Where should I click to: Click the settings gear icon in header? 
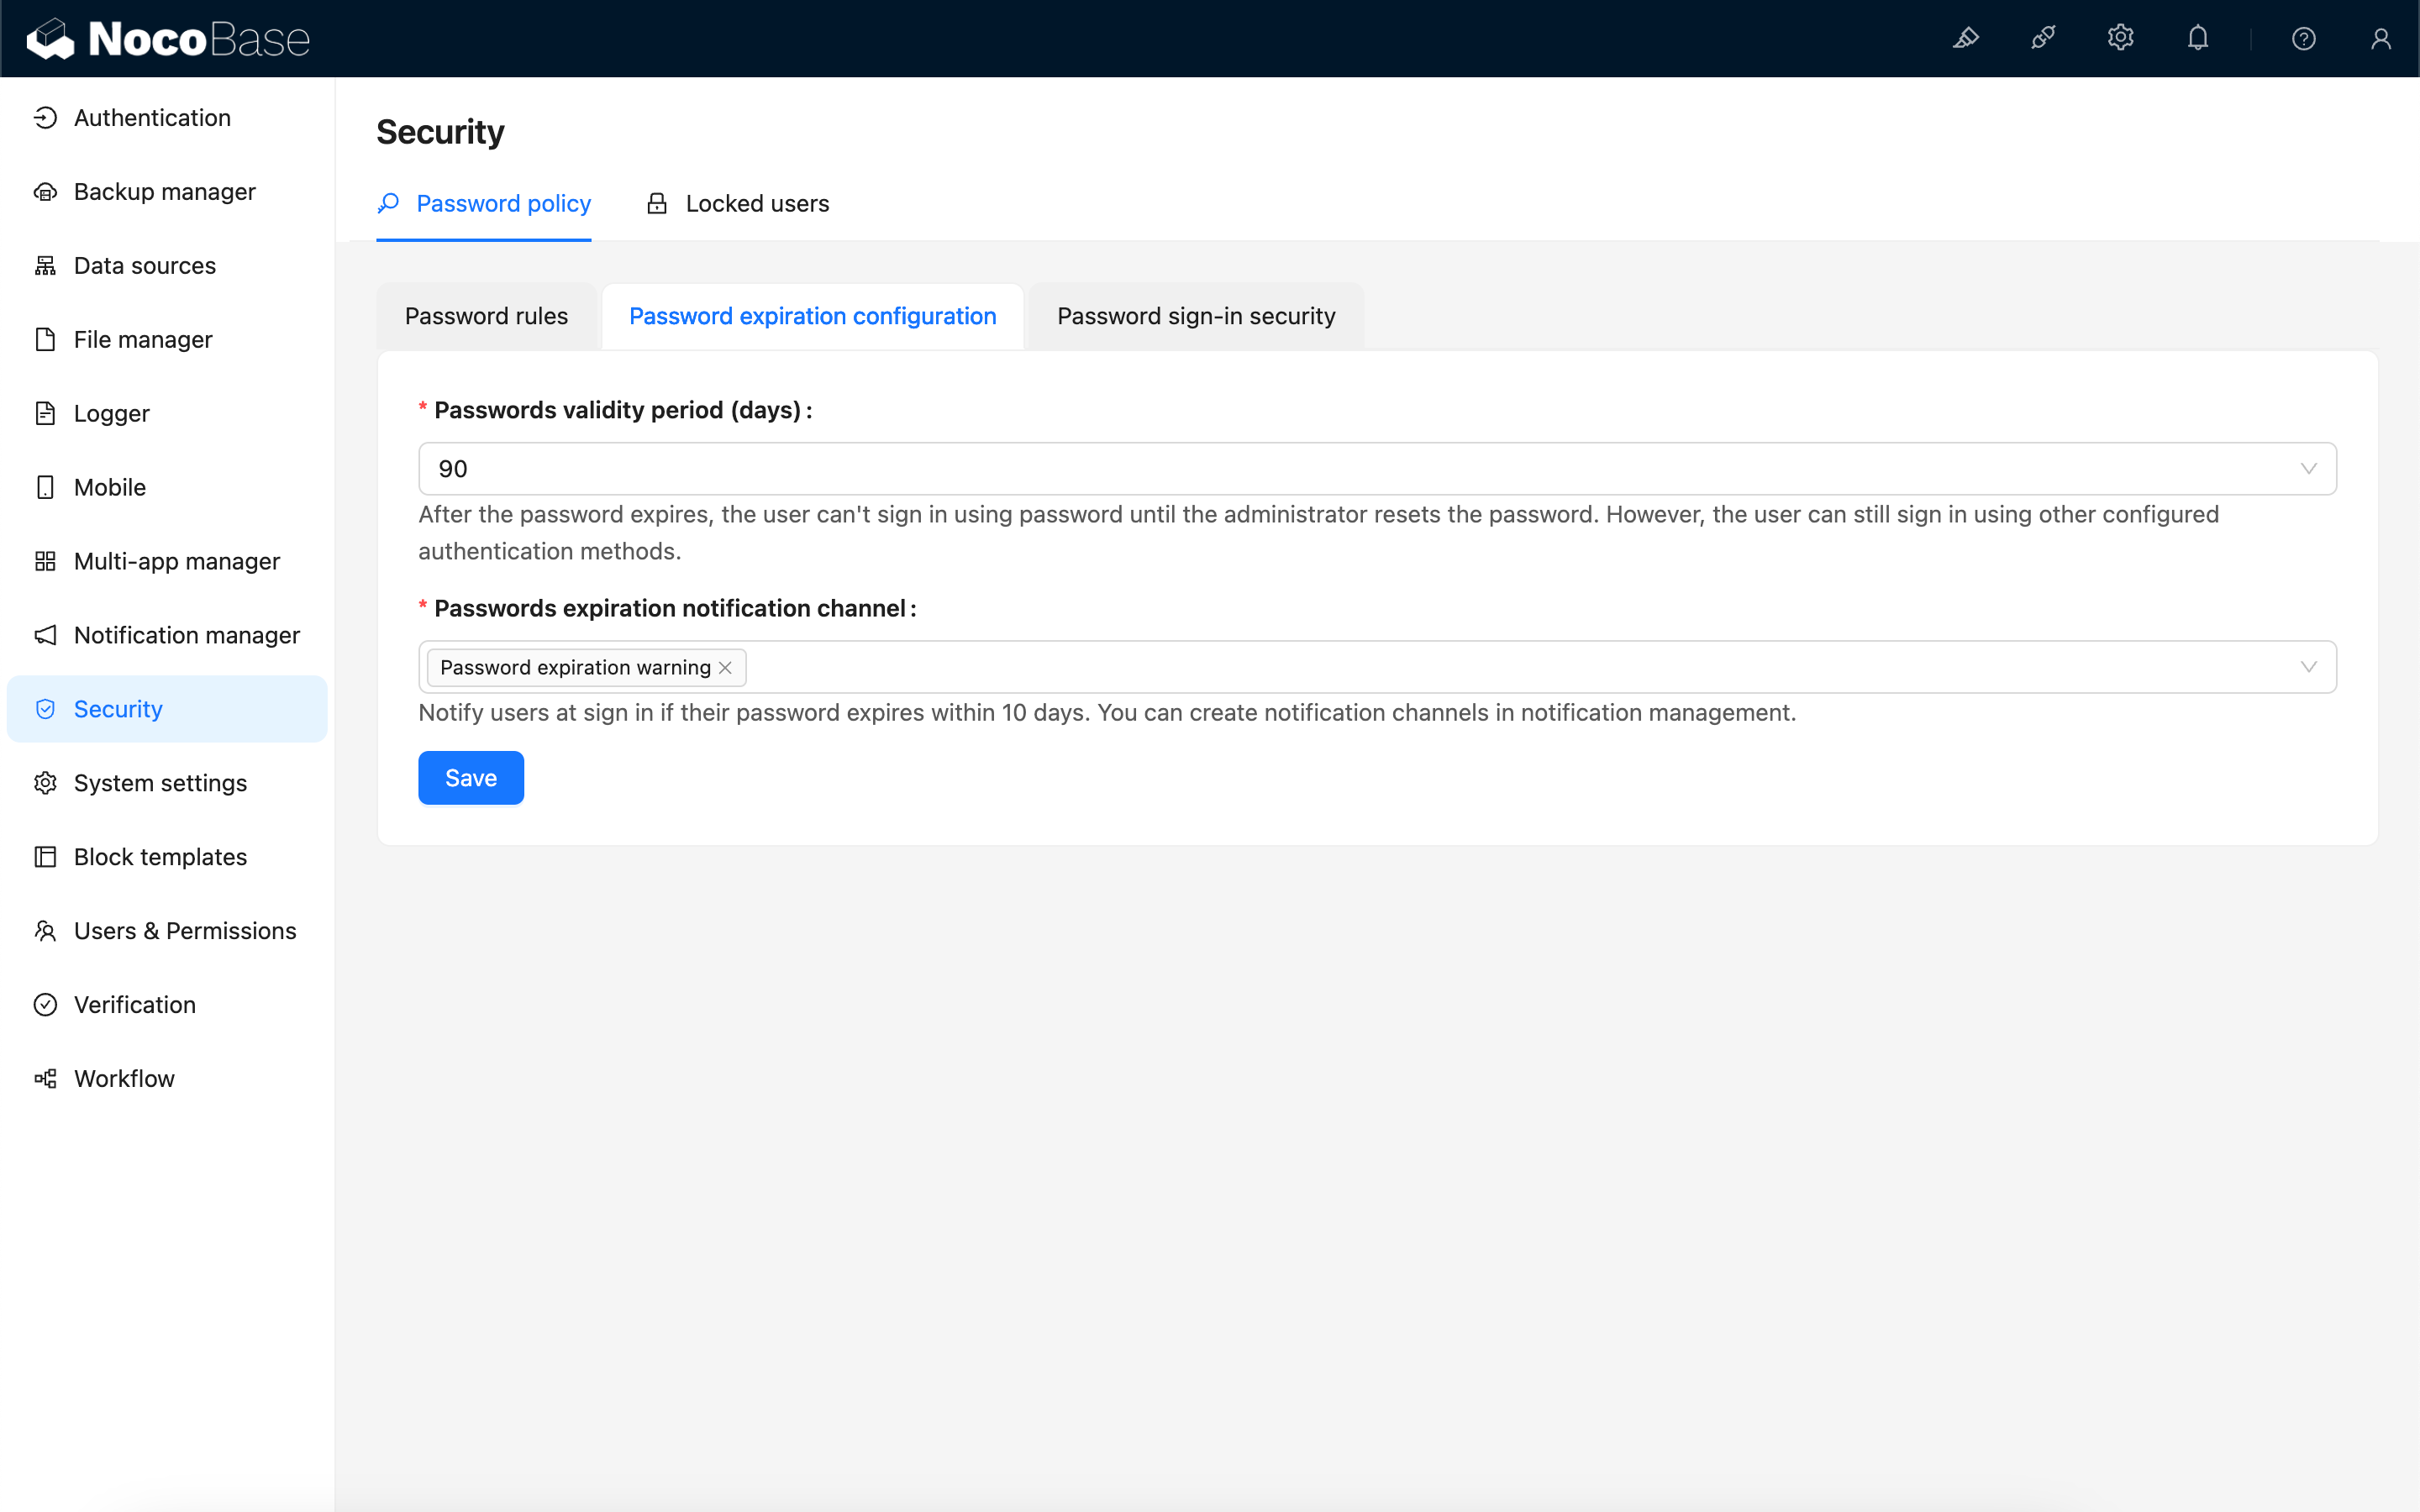point(2120,38)
